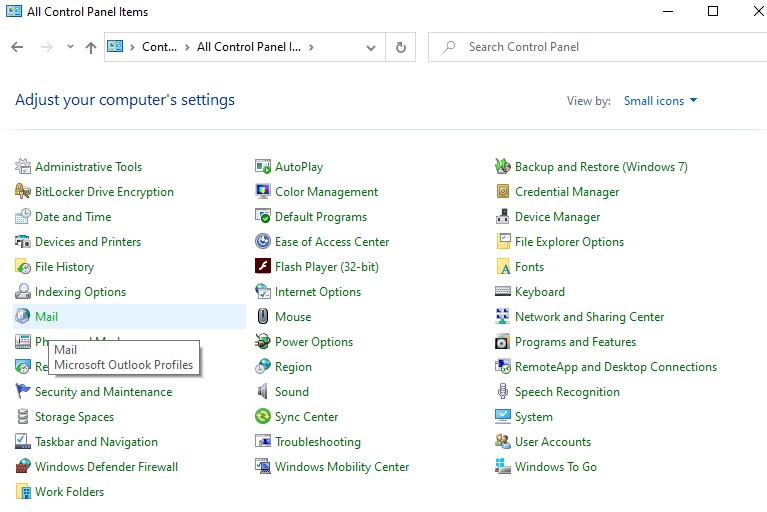
Task: Click the System link
Action: [x=534, y=417]
